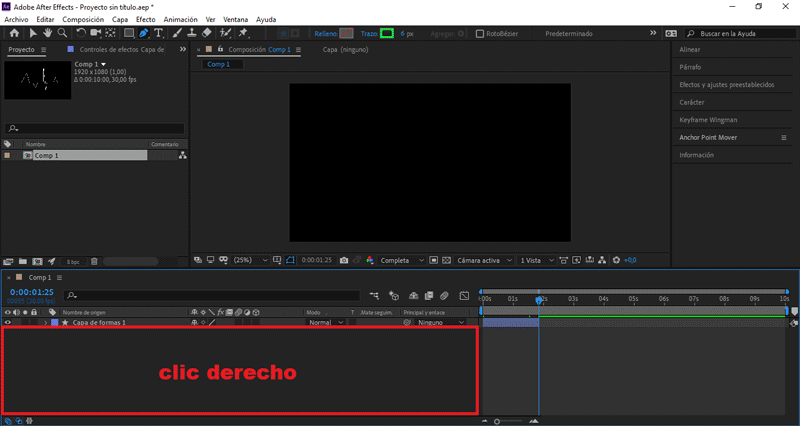Toggle the Shy layers hide switch
The image size is (800, 426).
tap(413, 295)
